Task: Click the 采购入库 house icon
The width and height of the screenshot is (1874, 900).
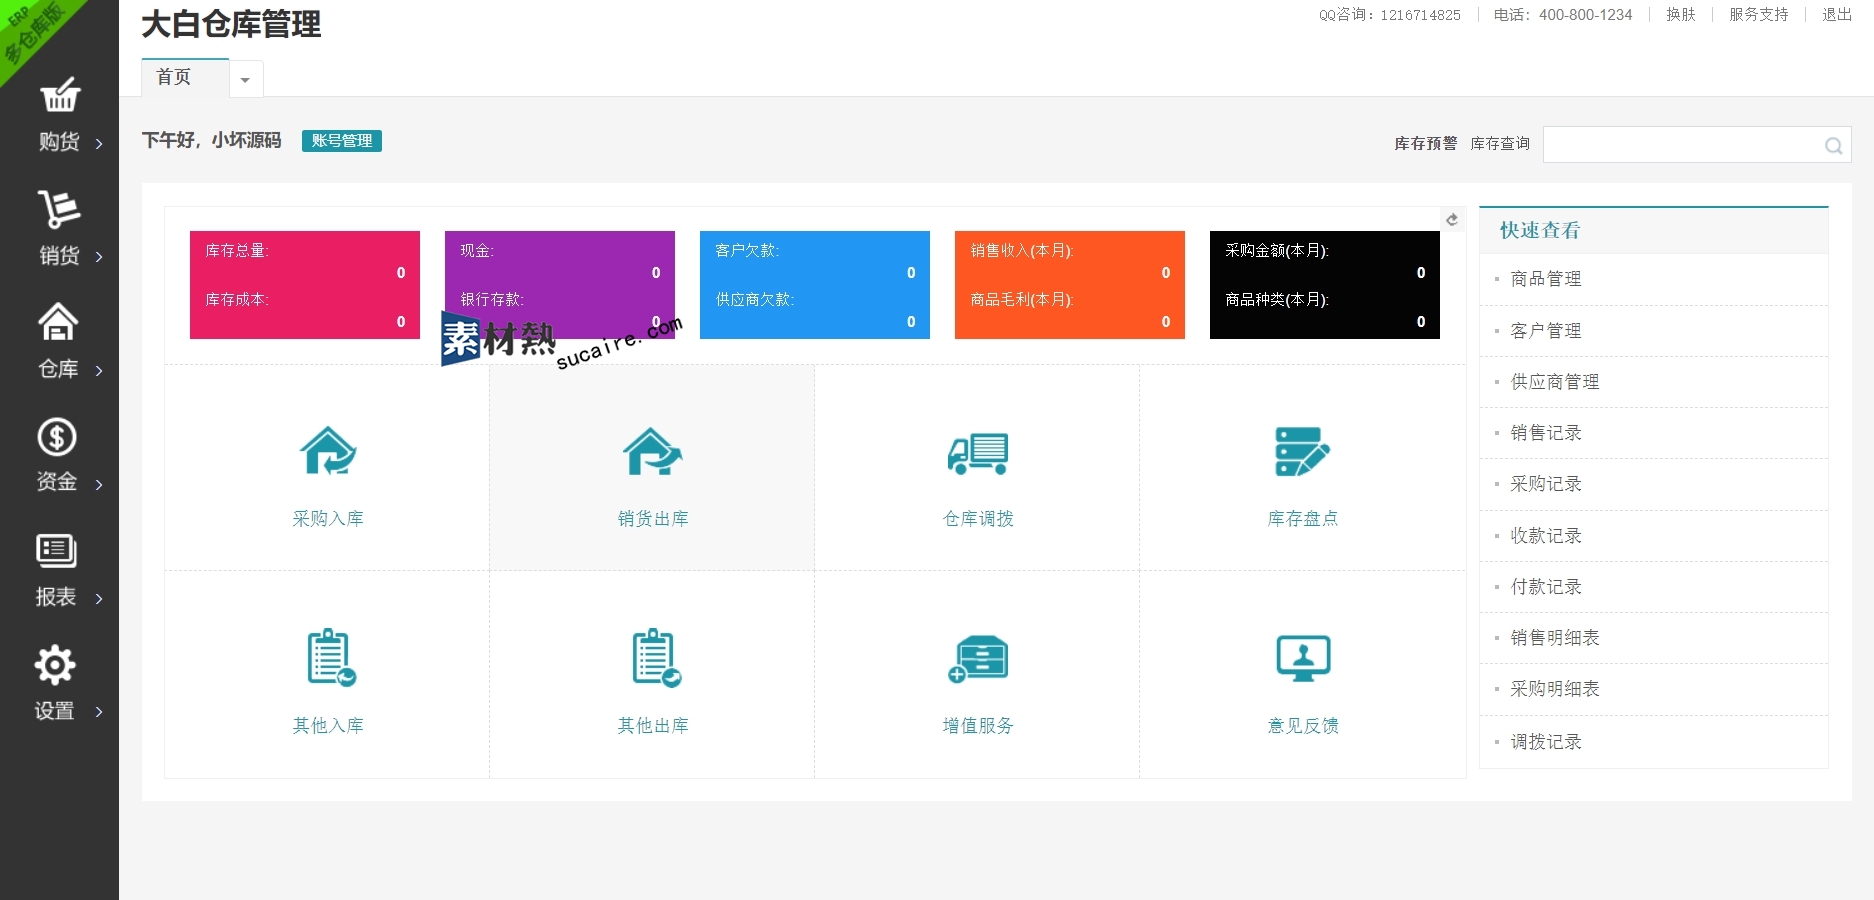Action: coord(328,451)
